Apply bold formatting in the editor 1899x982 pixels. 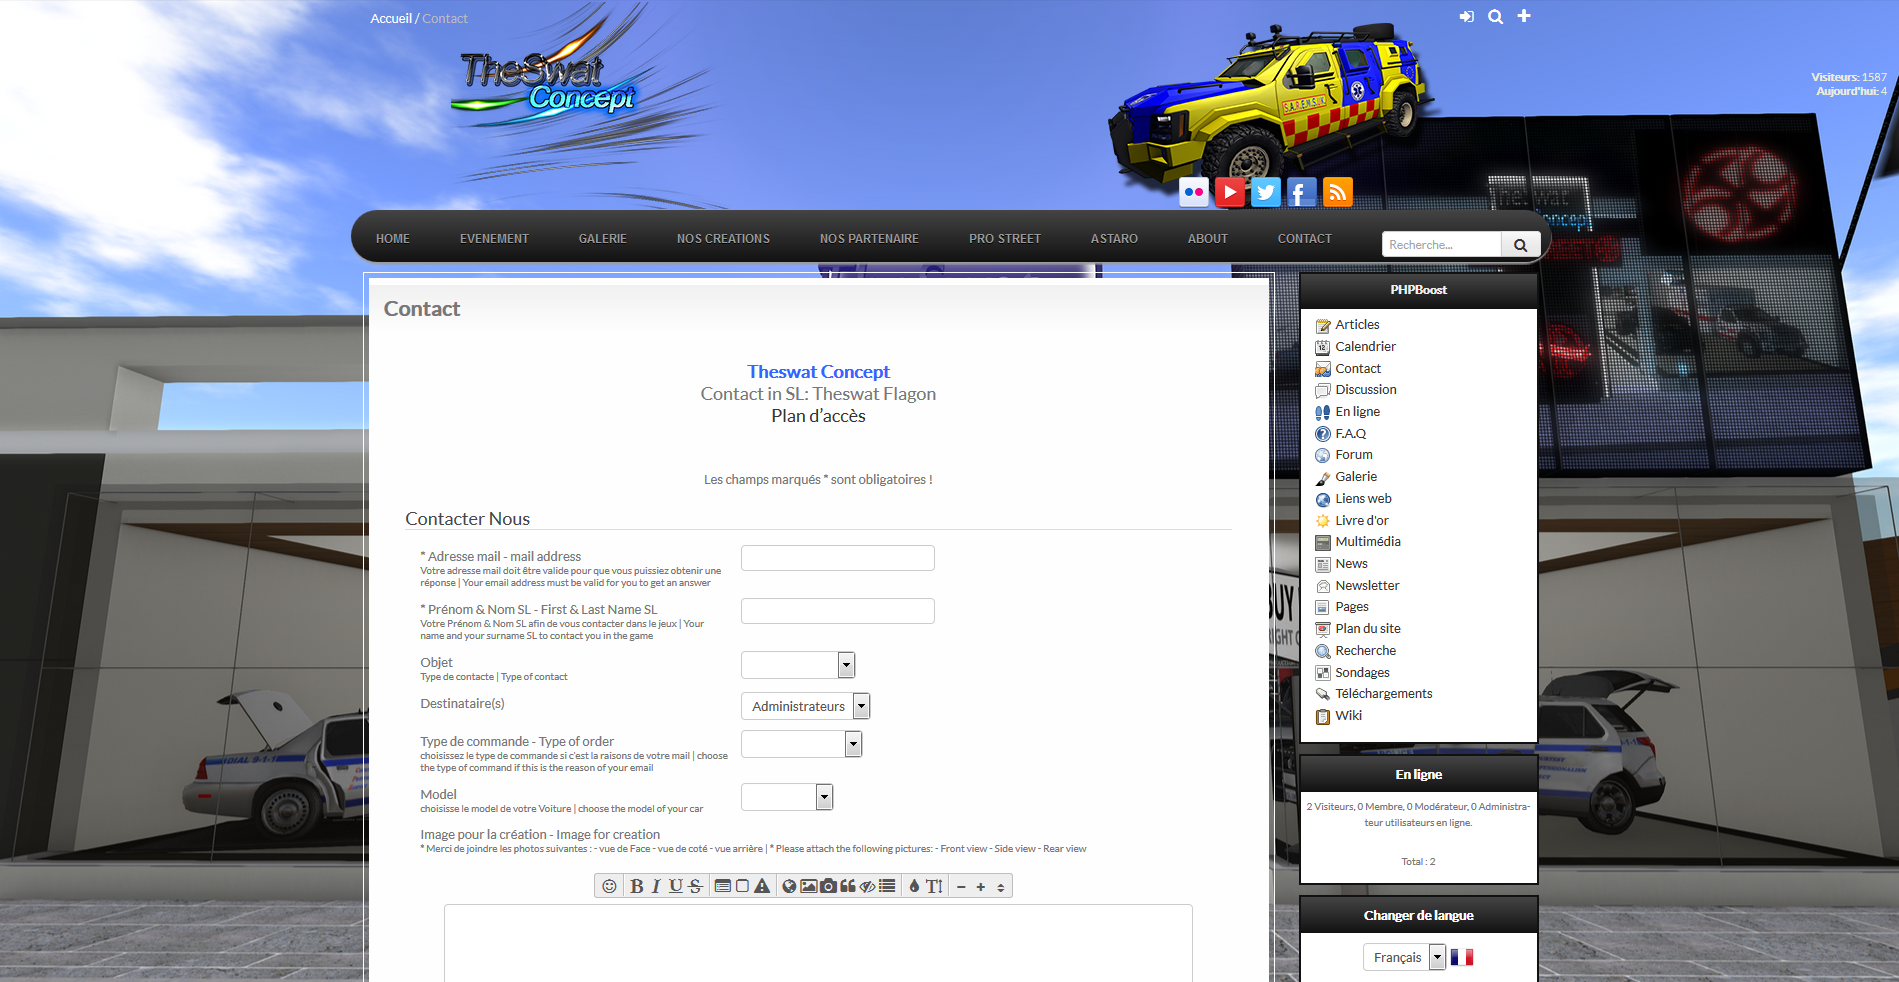(x=636, y=886)
